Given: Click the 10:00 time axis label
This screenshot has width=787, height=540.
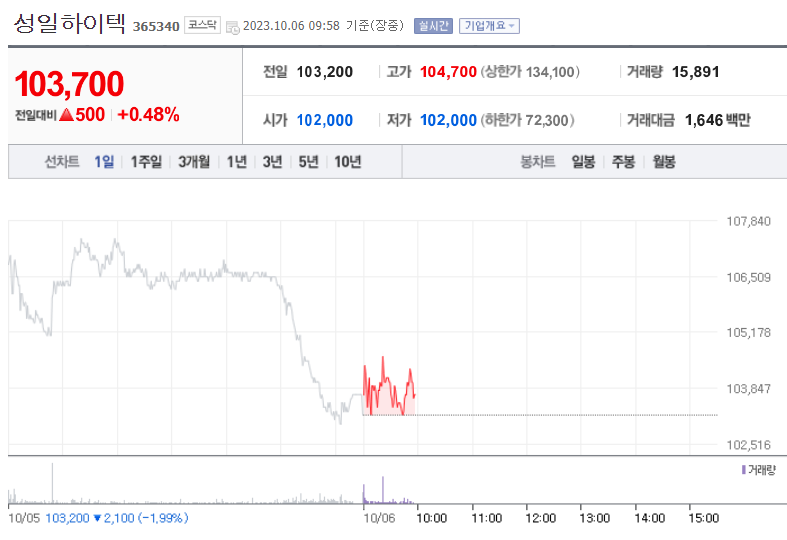Looking at the screenshot, I should tap(432, 518).
